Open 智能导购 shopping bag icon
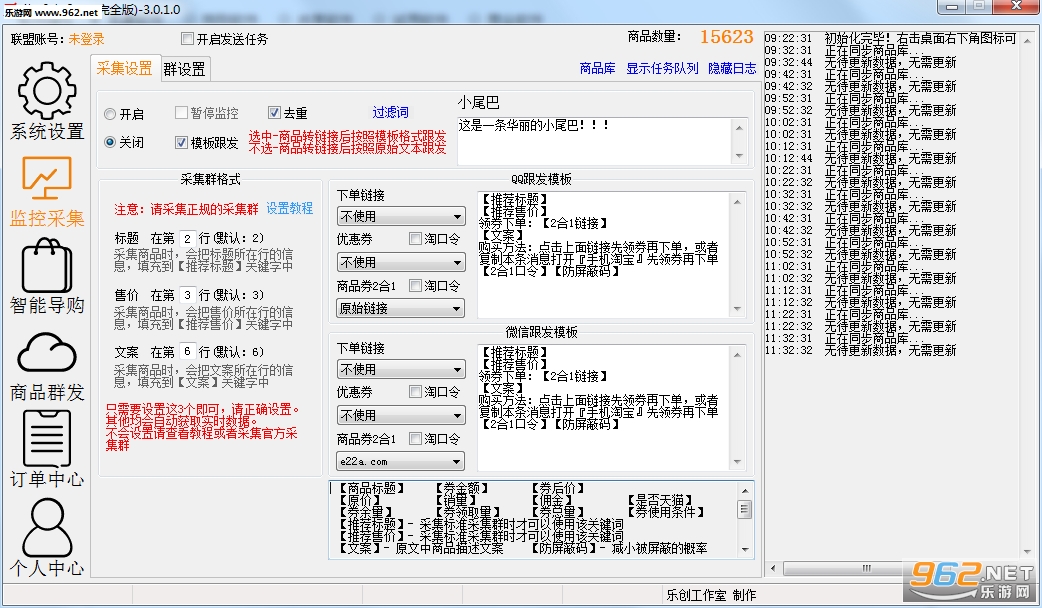The height and width of the screenshot is (608, 1042). pos(47,266)
